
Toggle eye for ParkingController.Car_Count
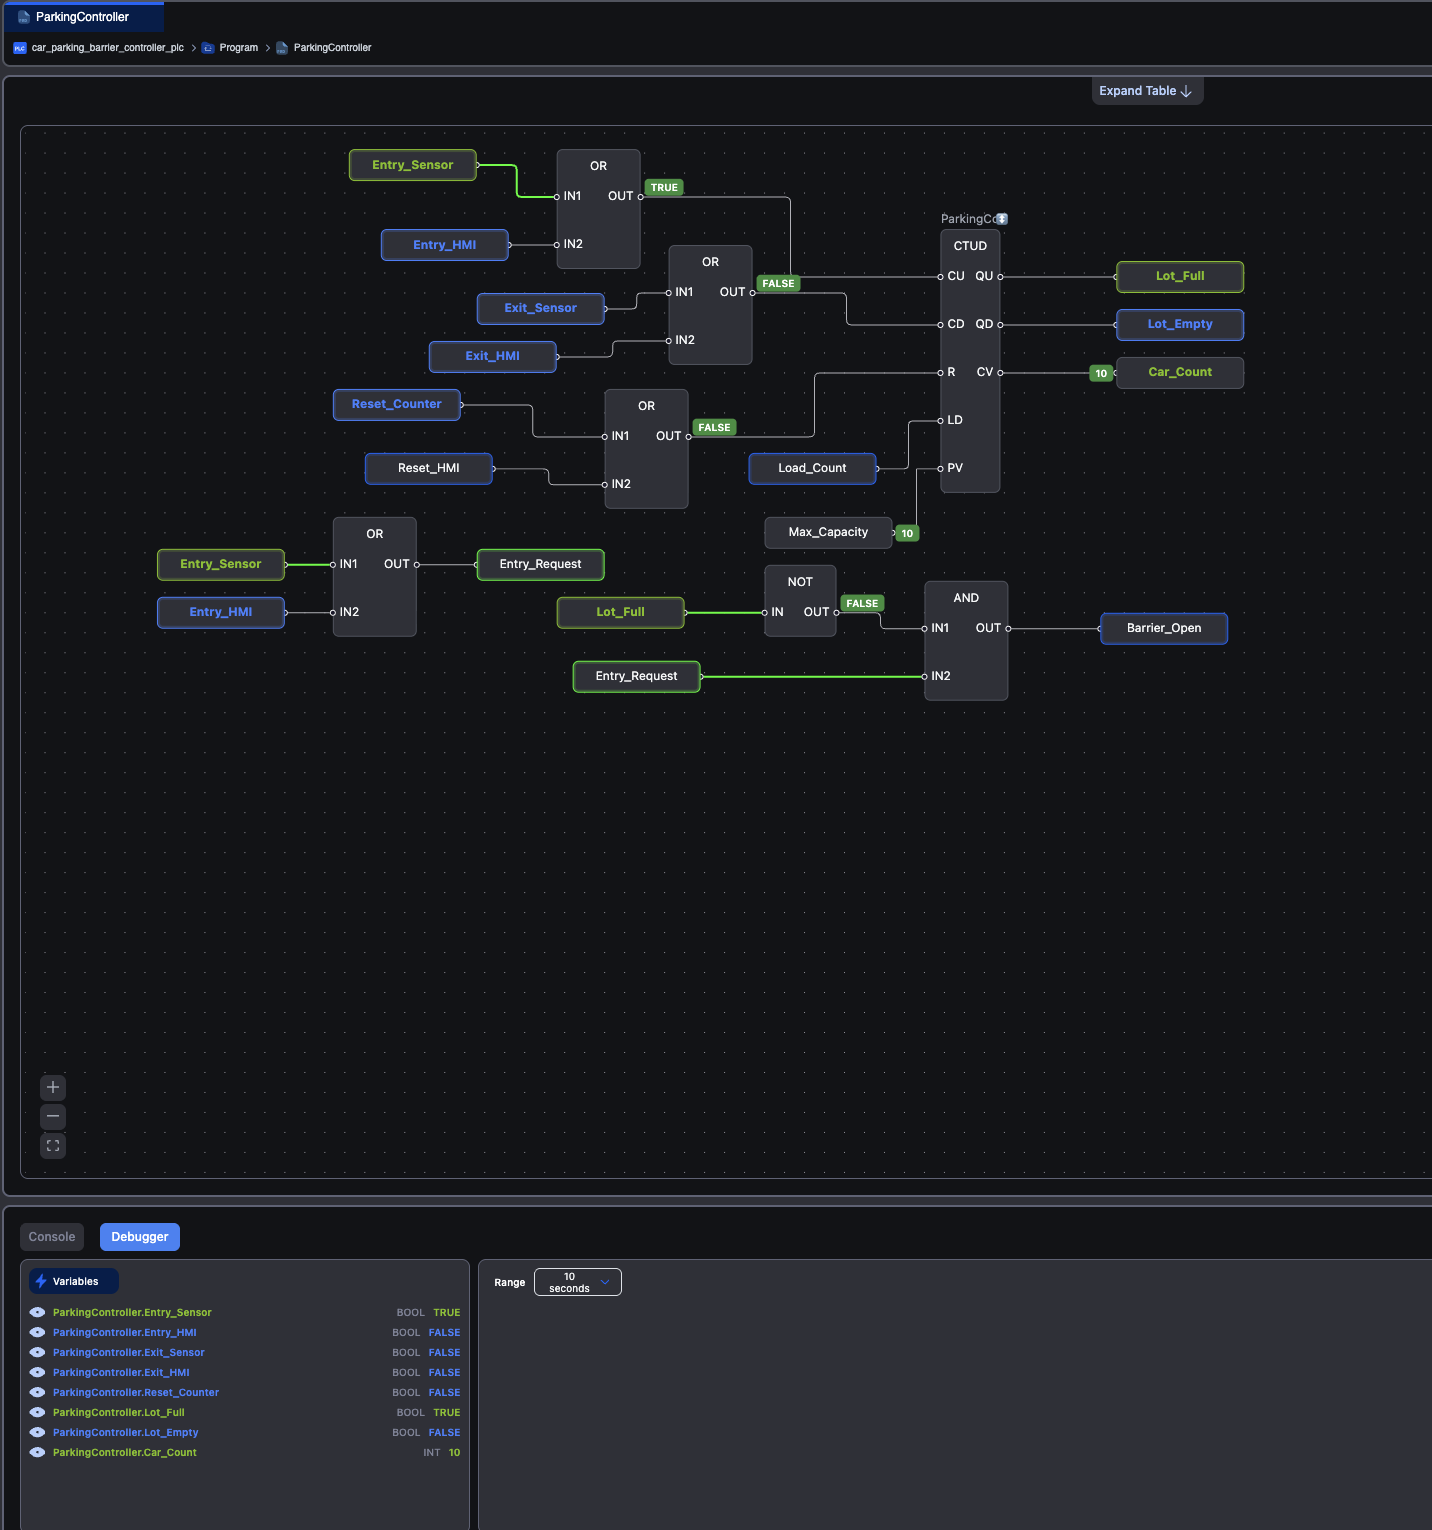coord(37,1452)
